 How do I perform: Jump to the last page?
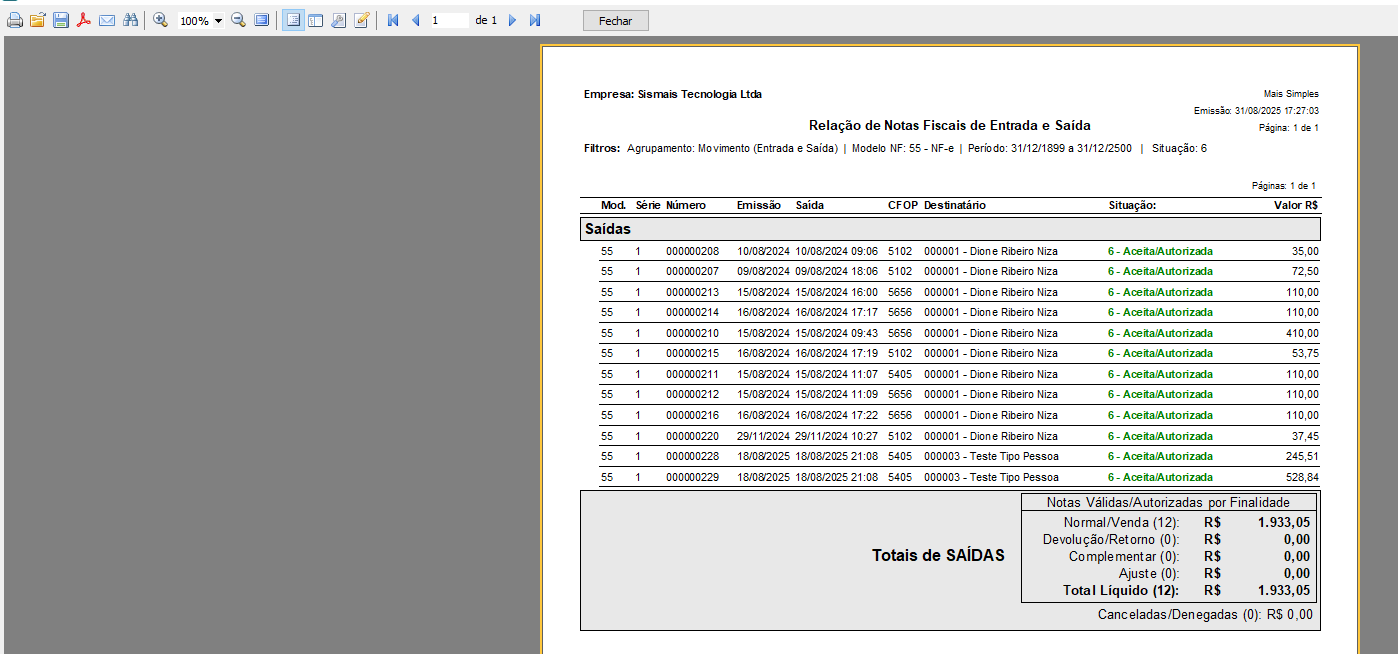[x=535, y=20]
